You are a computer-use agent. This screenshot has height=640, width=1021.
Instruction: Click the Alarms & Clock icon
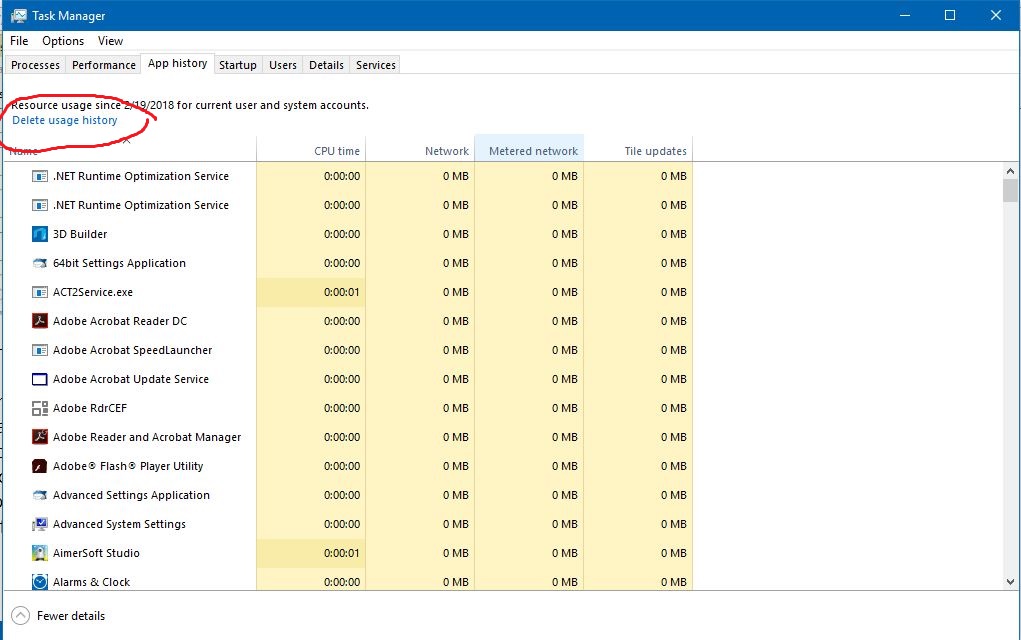[40, 582]
